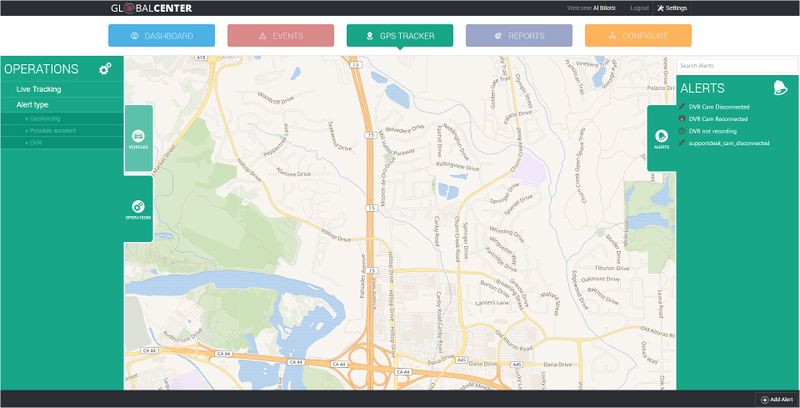
Task: Select the supportdesk_cam_disconnected alert
Action: [x=729, y=143]
